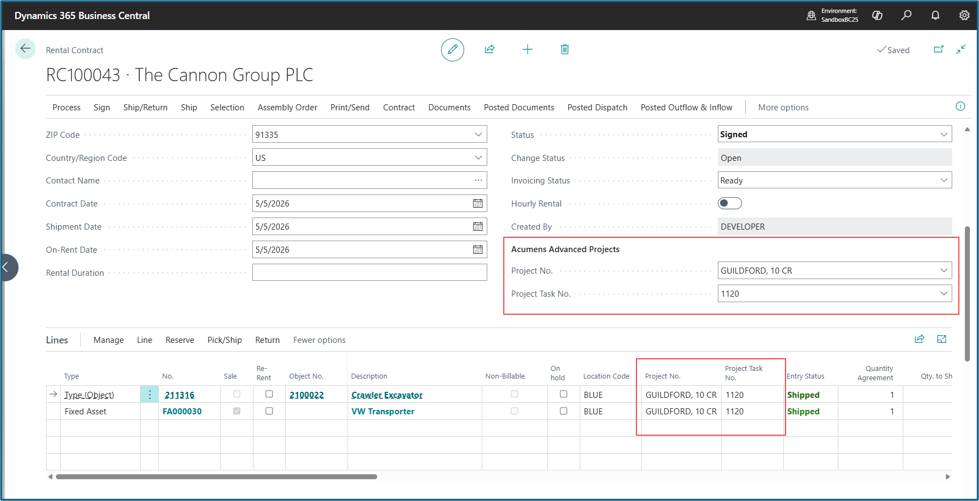Open object link 2100022

point(306,395)
